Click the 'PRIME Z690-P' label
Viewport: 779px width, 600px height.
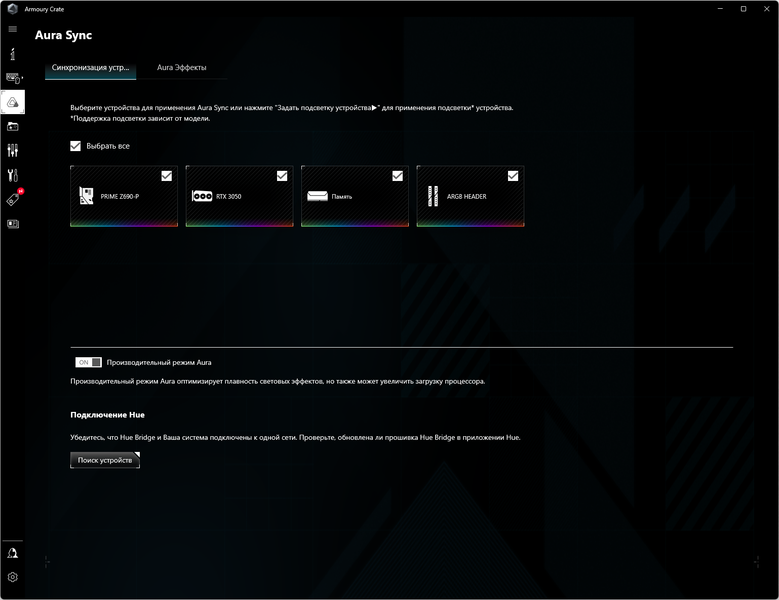(120, 197)
